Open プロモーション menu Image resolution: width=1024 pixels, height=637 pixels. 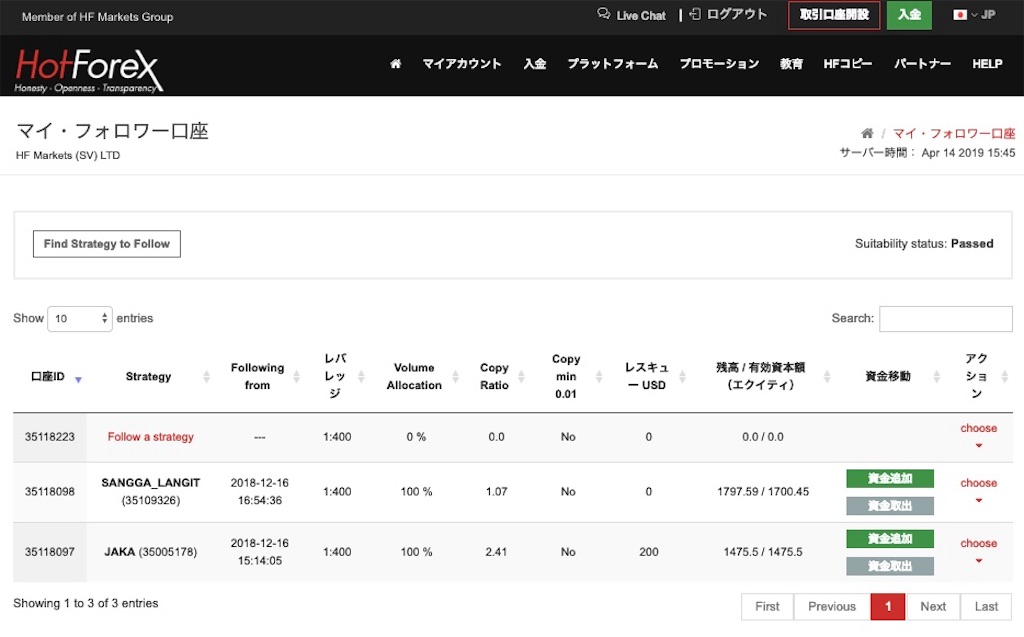719,63
